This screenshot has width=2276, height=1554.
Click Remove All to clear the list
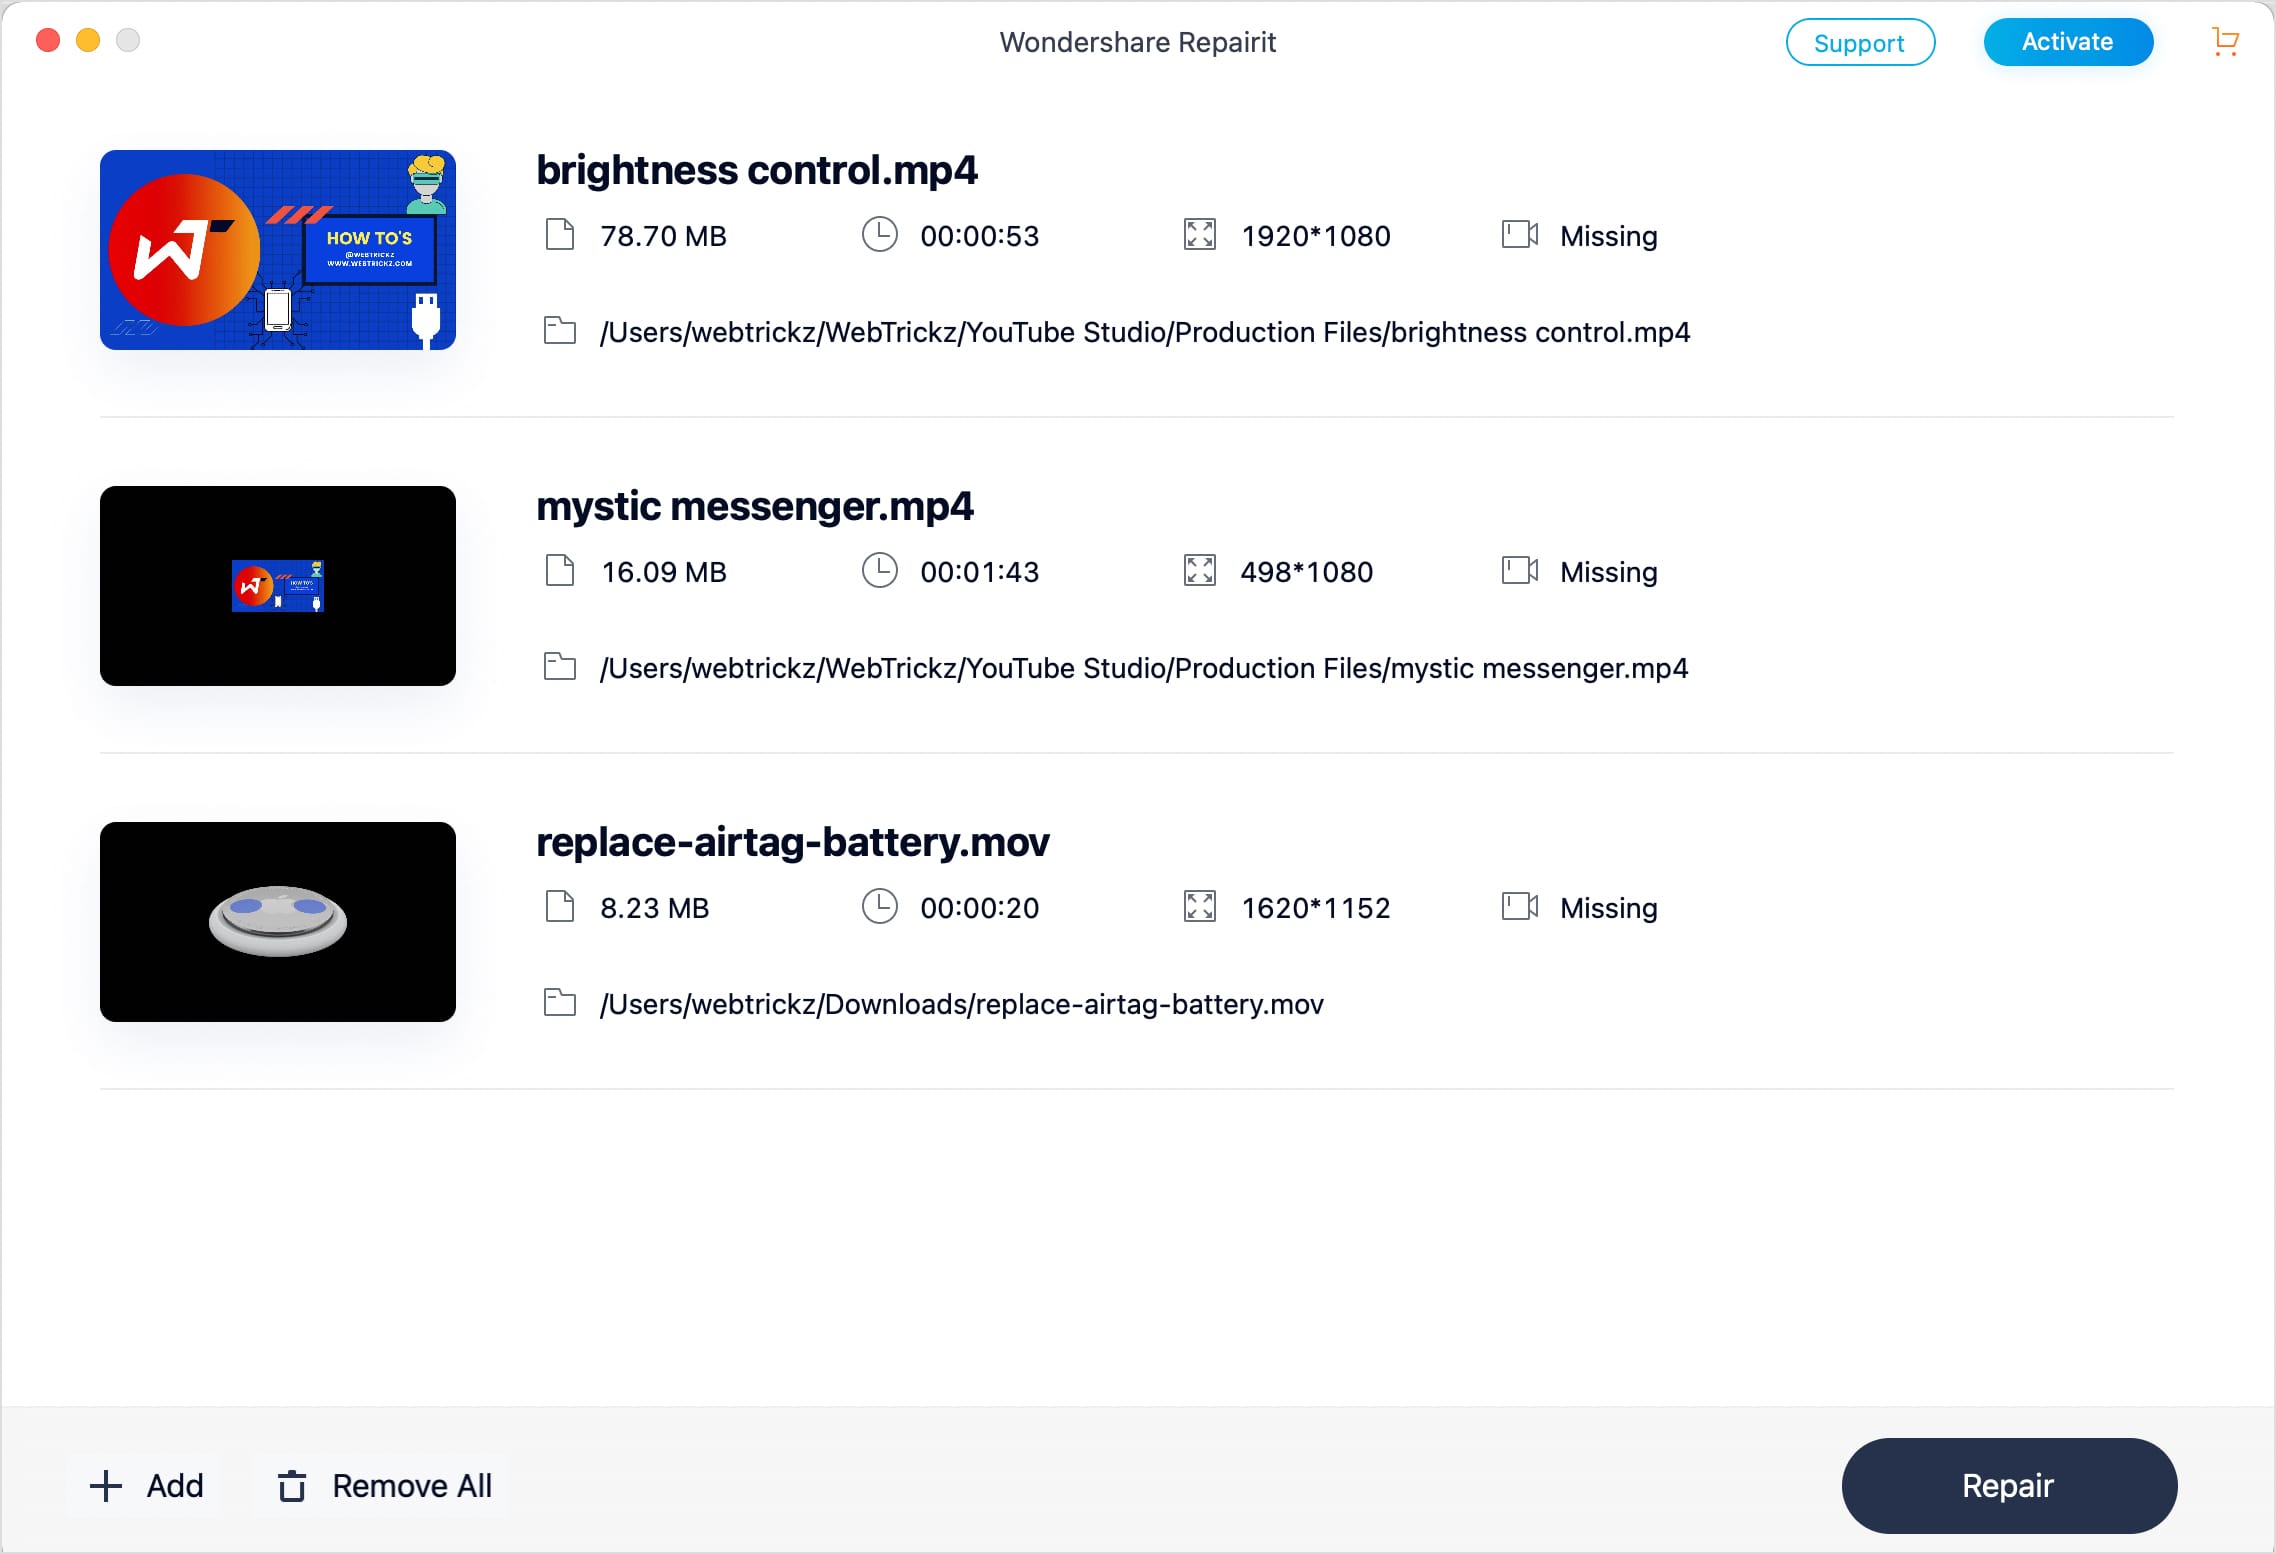click(x=382, y=1486)
